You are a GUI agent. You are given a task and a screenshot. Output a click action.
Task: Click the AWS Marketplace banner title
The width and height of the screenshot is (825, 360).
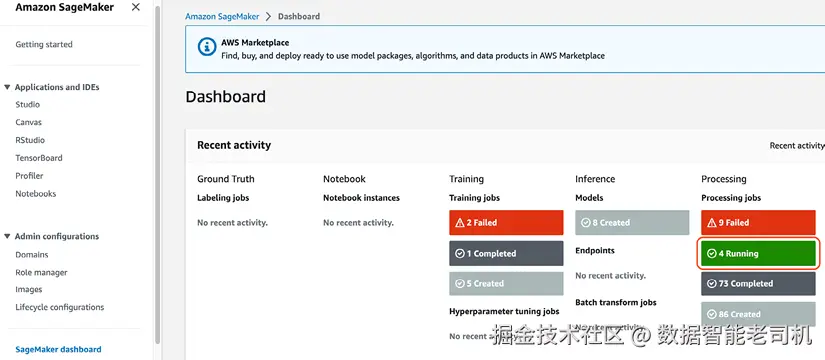[255, 43]
